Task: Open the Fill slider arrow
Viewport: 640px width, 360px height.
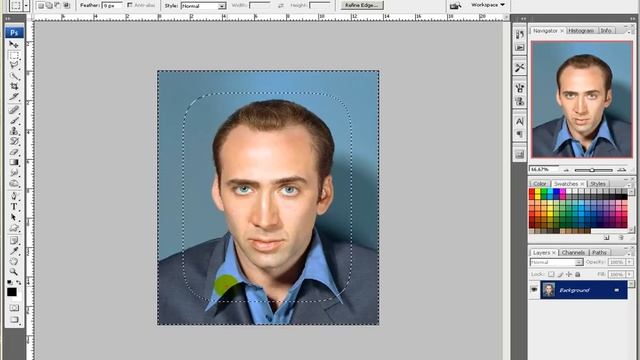Action: [629, 274]
